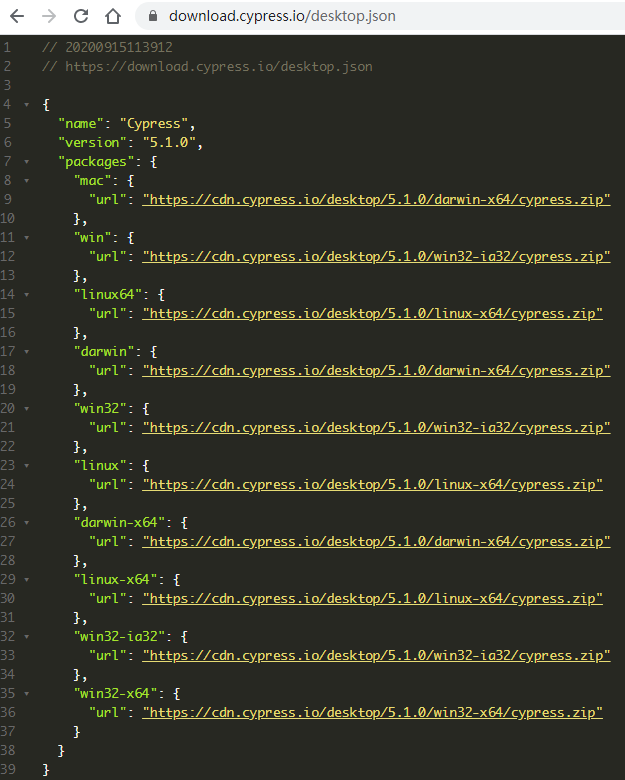Open the darwin-x64 zip link on line 27

click(x=376, y=542)
